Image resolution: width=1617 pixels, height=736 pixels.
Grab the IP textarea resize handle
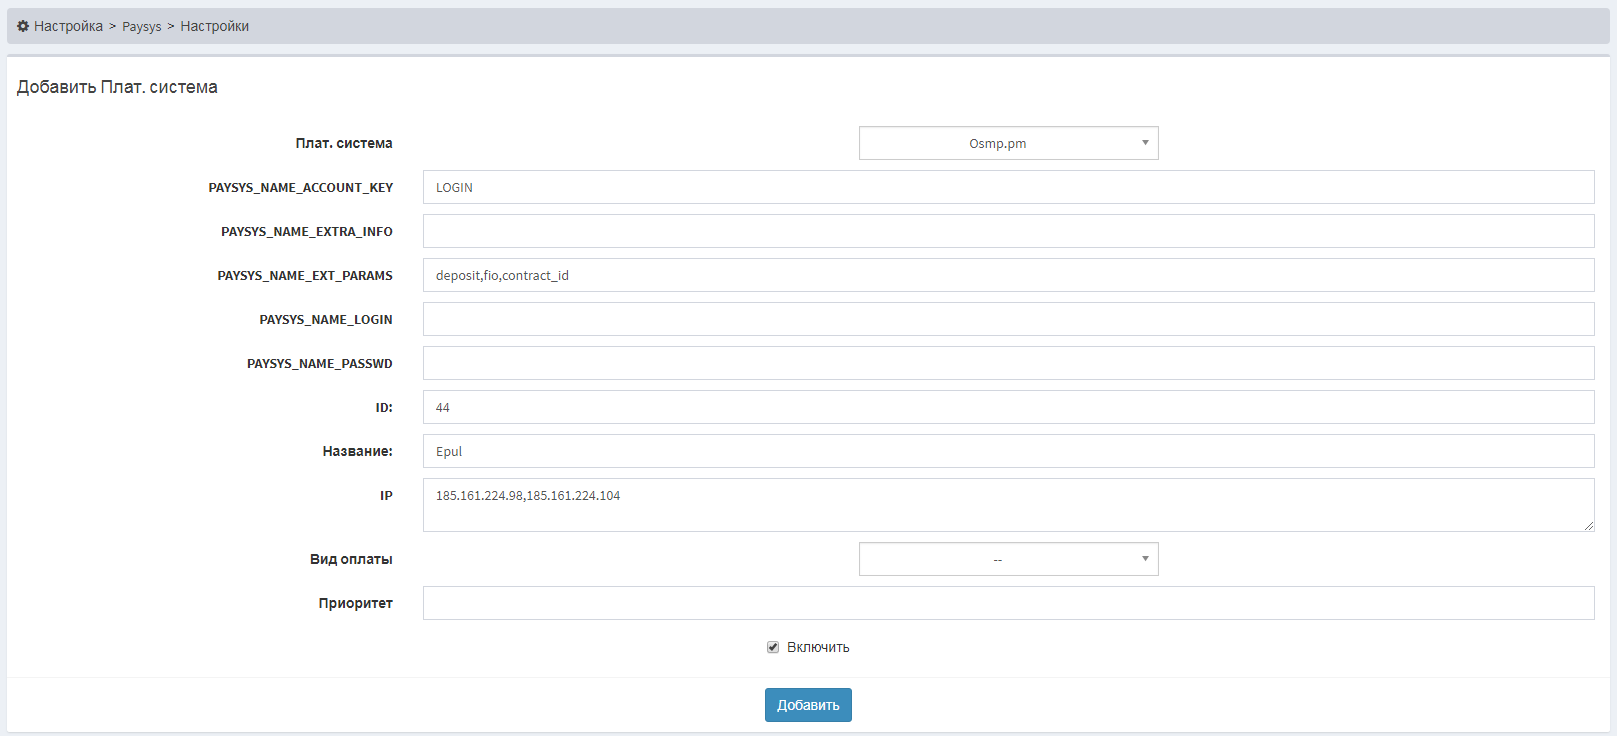[x=1589, y=526]
